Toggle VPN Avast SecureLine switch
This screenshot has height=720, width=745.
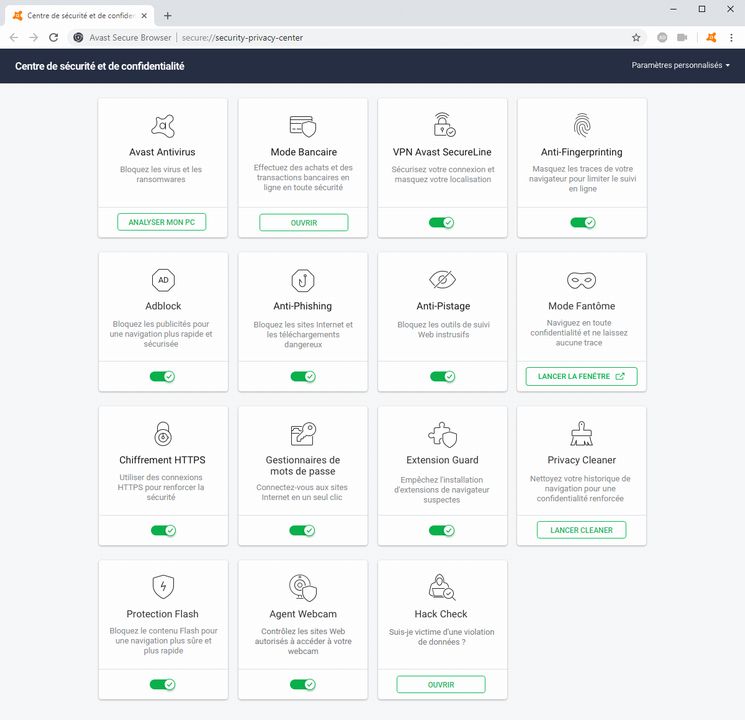(442, 222)
